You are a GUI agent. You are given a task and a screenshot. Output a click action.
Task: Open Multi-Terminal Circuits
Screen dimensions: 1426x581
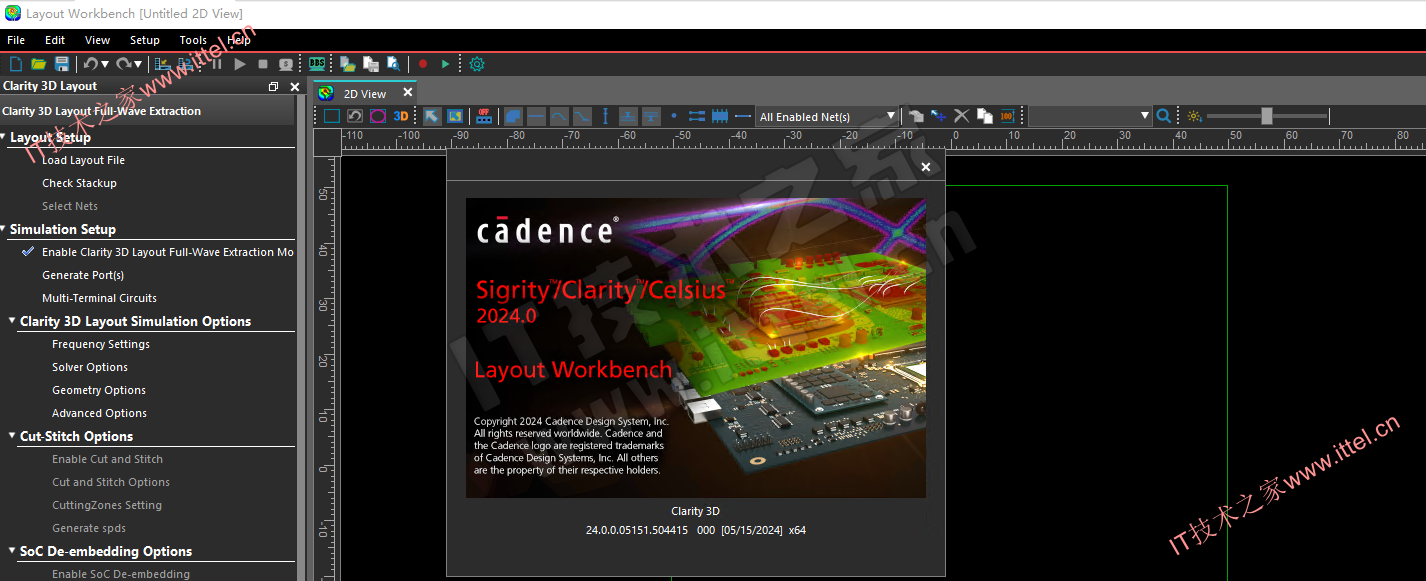click(99, 298)
